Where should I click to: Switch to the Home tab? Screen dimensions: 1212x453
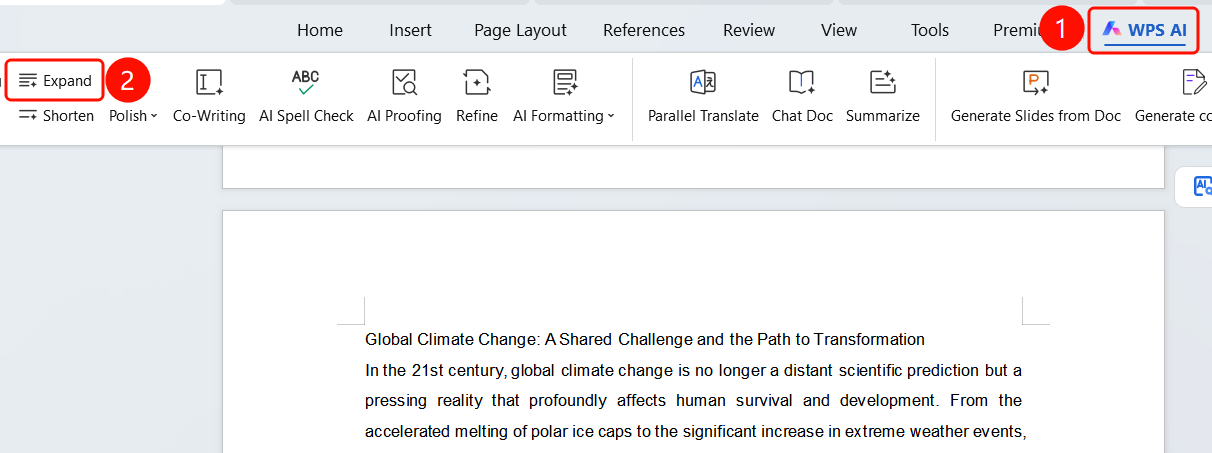pos(320,30)
